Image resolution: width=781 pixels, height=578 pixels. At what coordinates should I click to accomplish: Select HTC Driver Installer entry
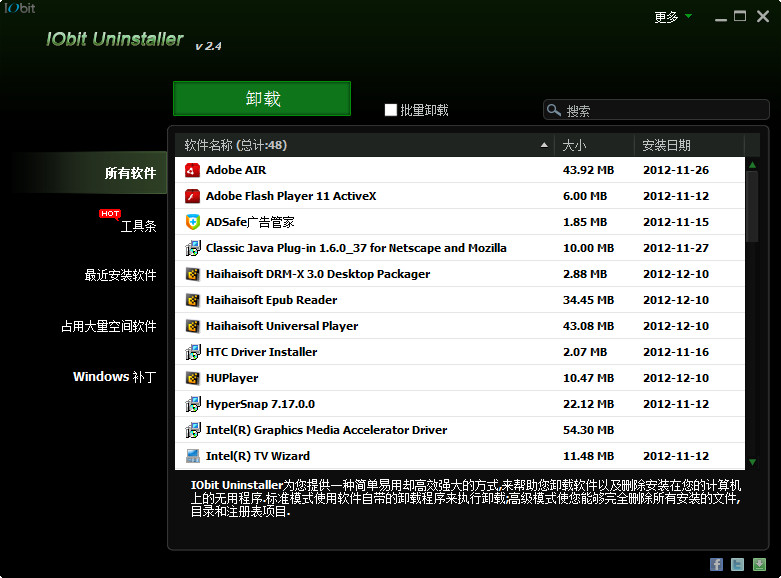point(261,352)
